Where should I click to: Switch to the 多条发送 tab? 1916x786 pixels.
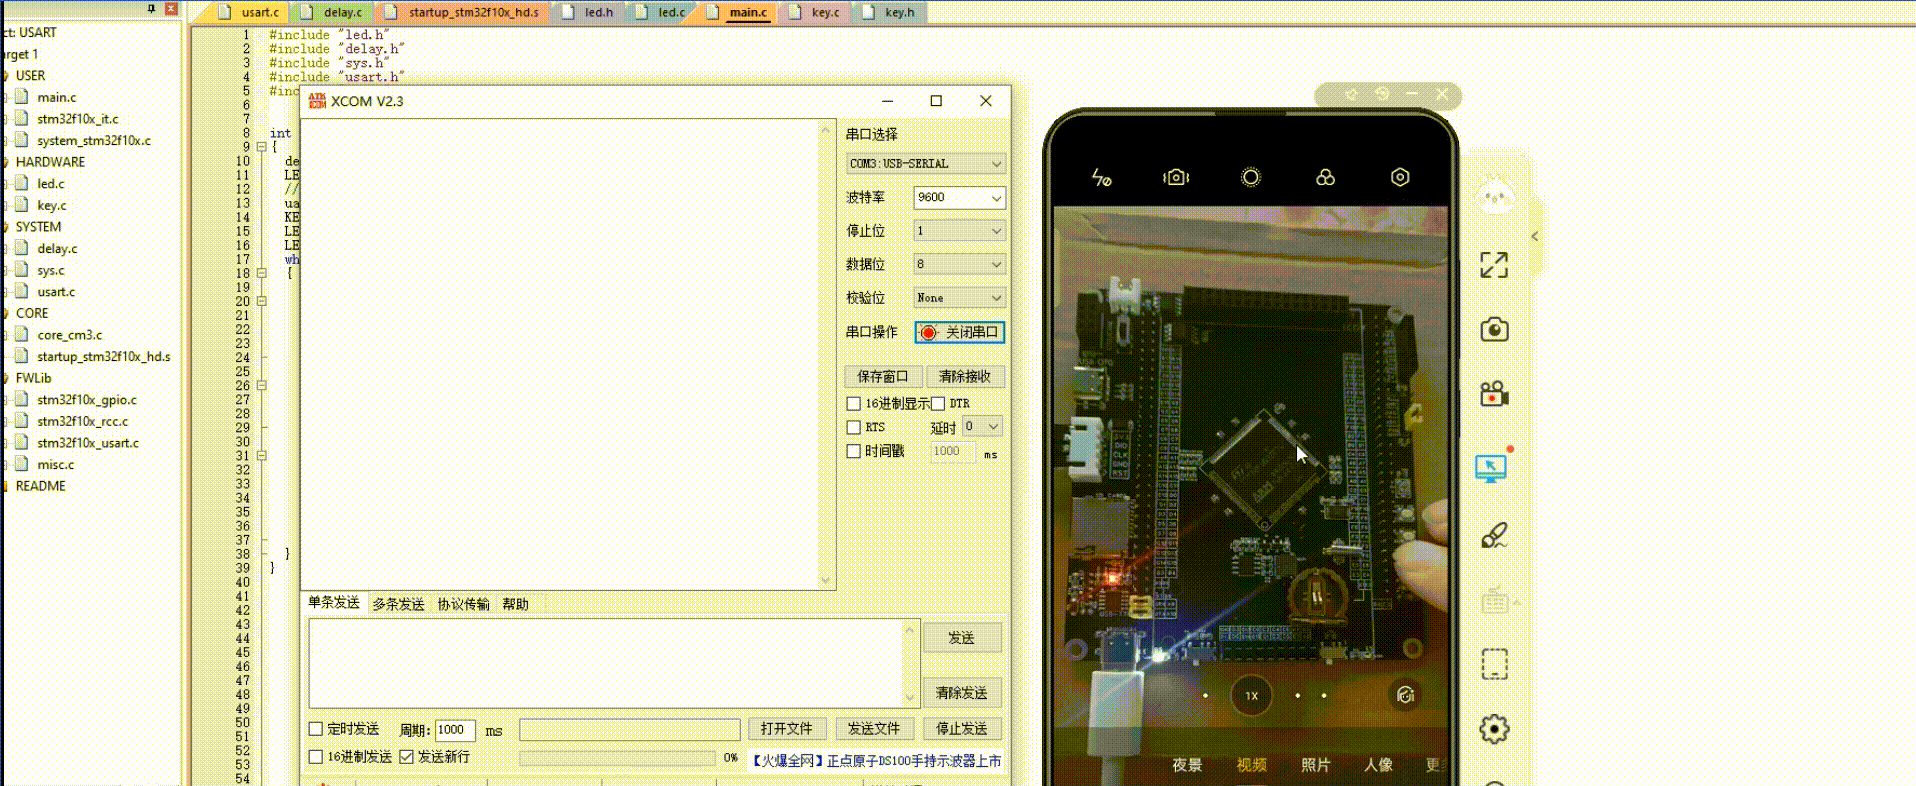tap(398, 604)
